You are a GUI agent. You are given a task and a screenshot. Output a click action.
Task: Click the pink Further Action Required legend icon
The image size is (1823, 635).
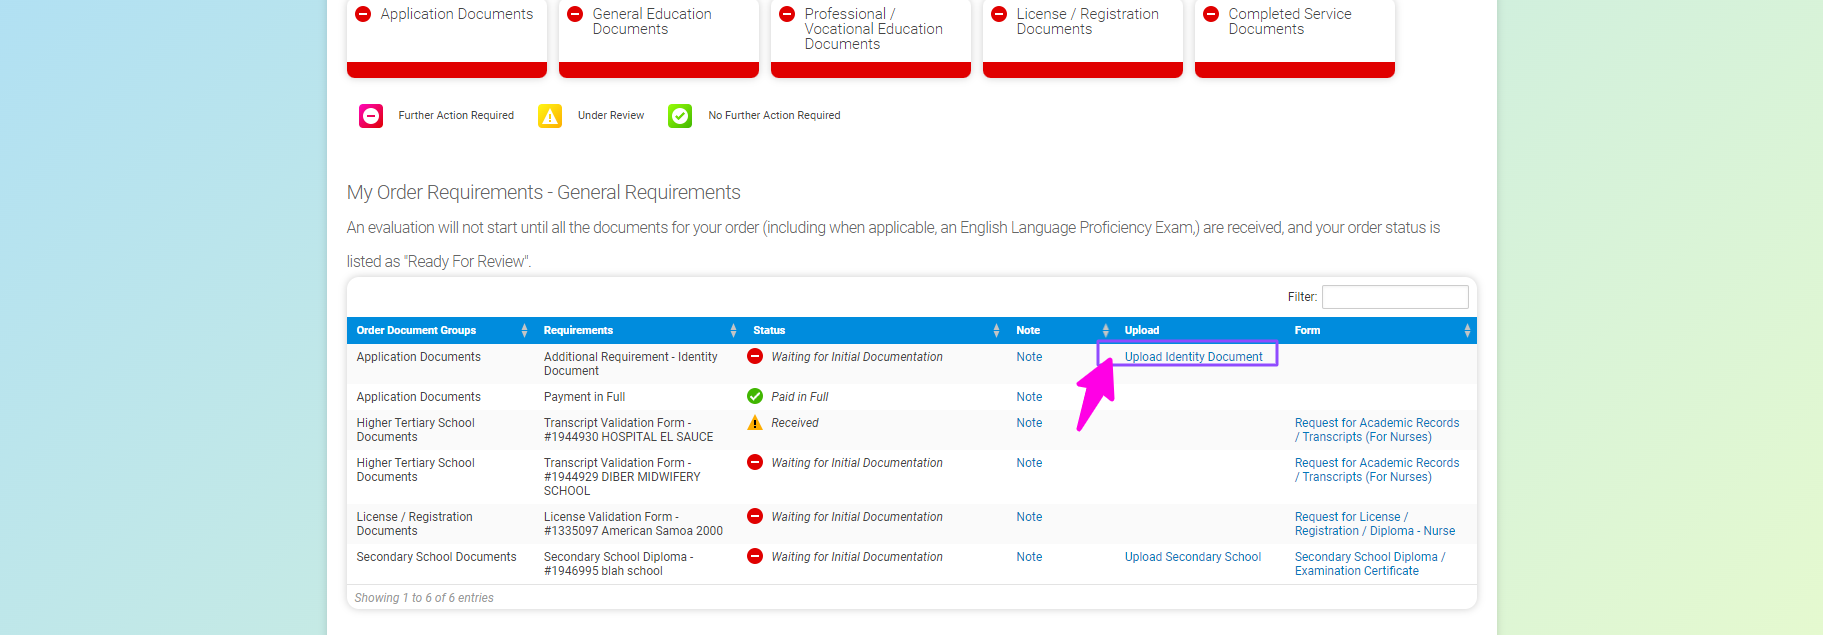(x=371, y=116)
